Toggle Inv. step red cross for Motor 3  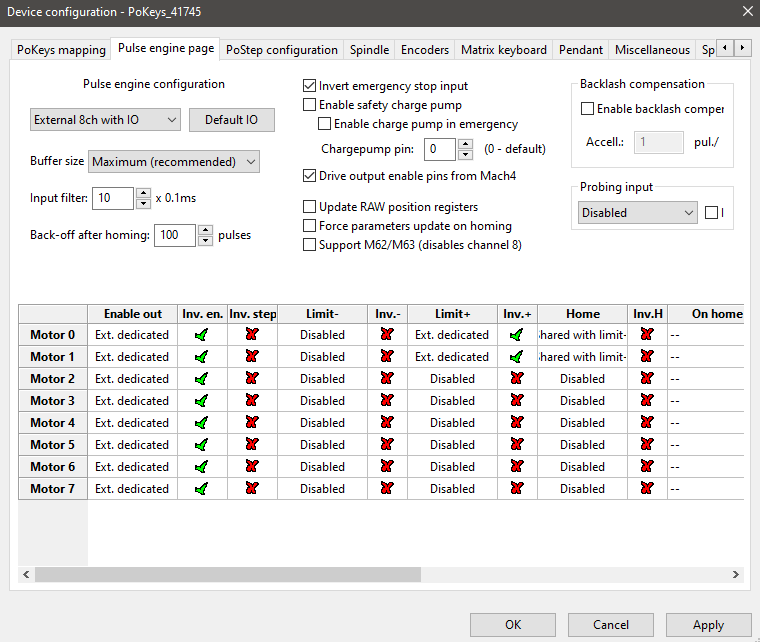coord(252,401)
